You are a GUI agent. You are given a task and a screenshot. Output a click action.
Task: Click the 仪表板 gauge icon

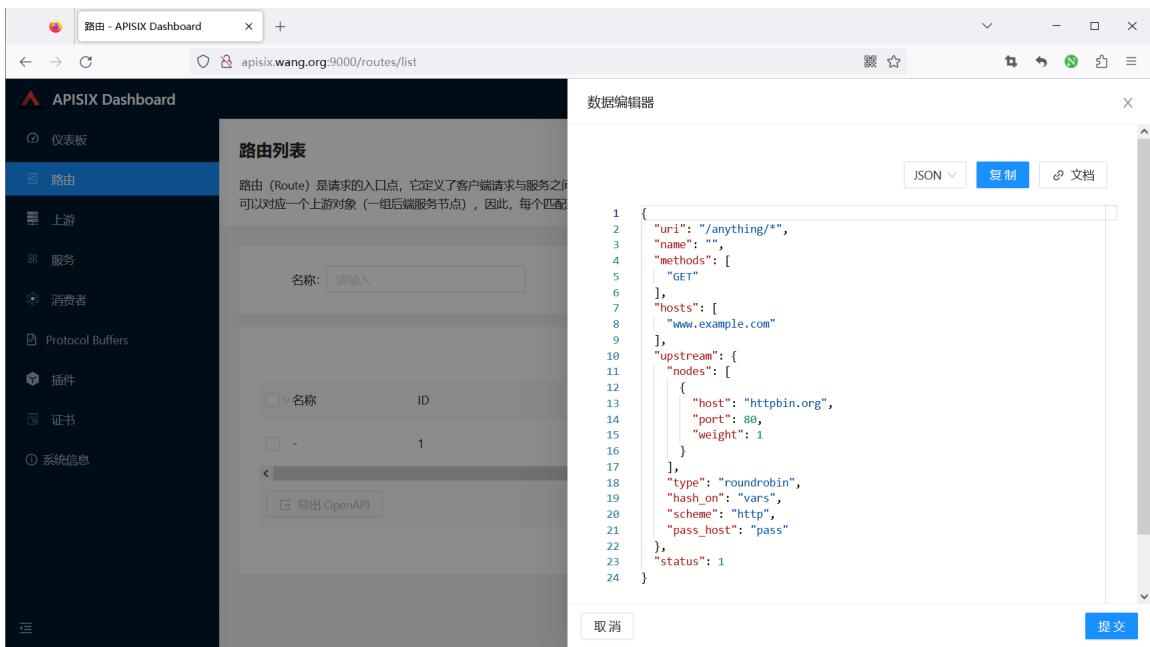(x=32, y=139)
